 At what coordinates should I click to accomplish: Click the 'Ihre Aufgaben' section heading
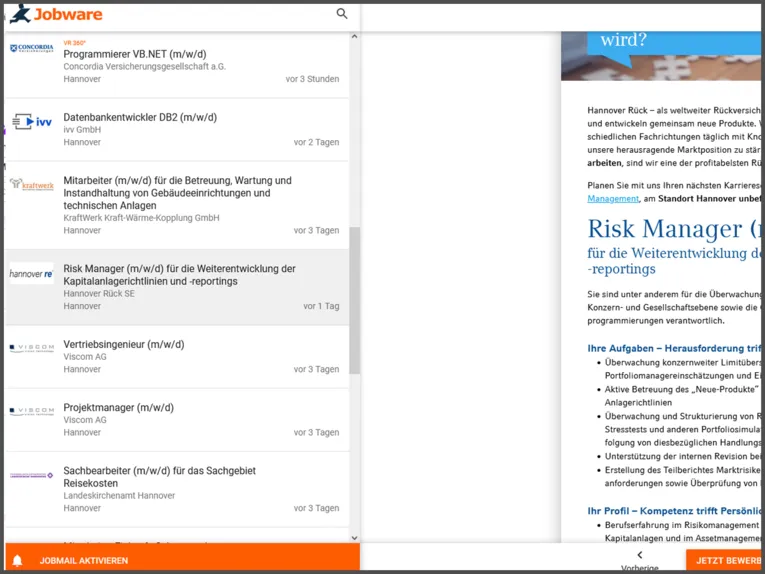point(675,348)
